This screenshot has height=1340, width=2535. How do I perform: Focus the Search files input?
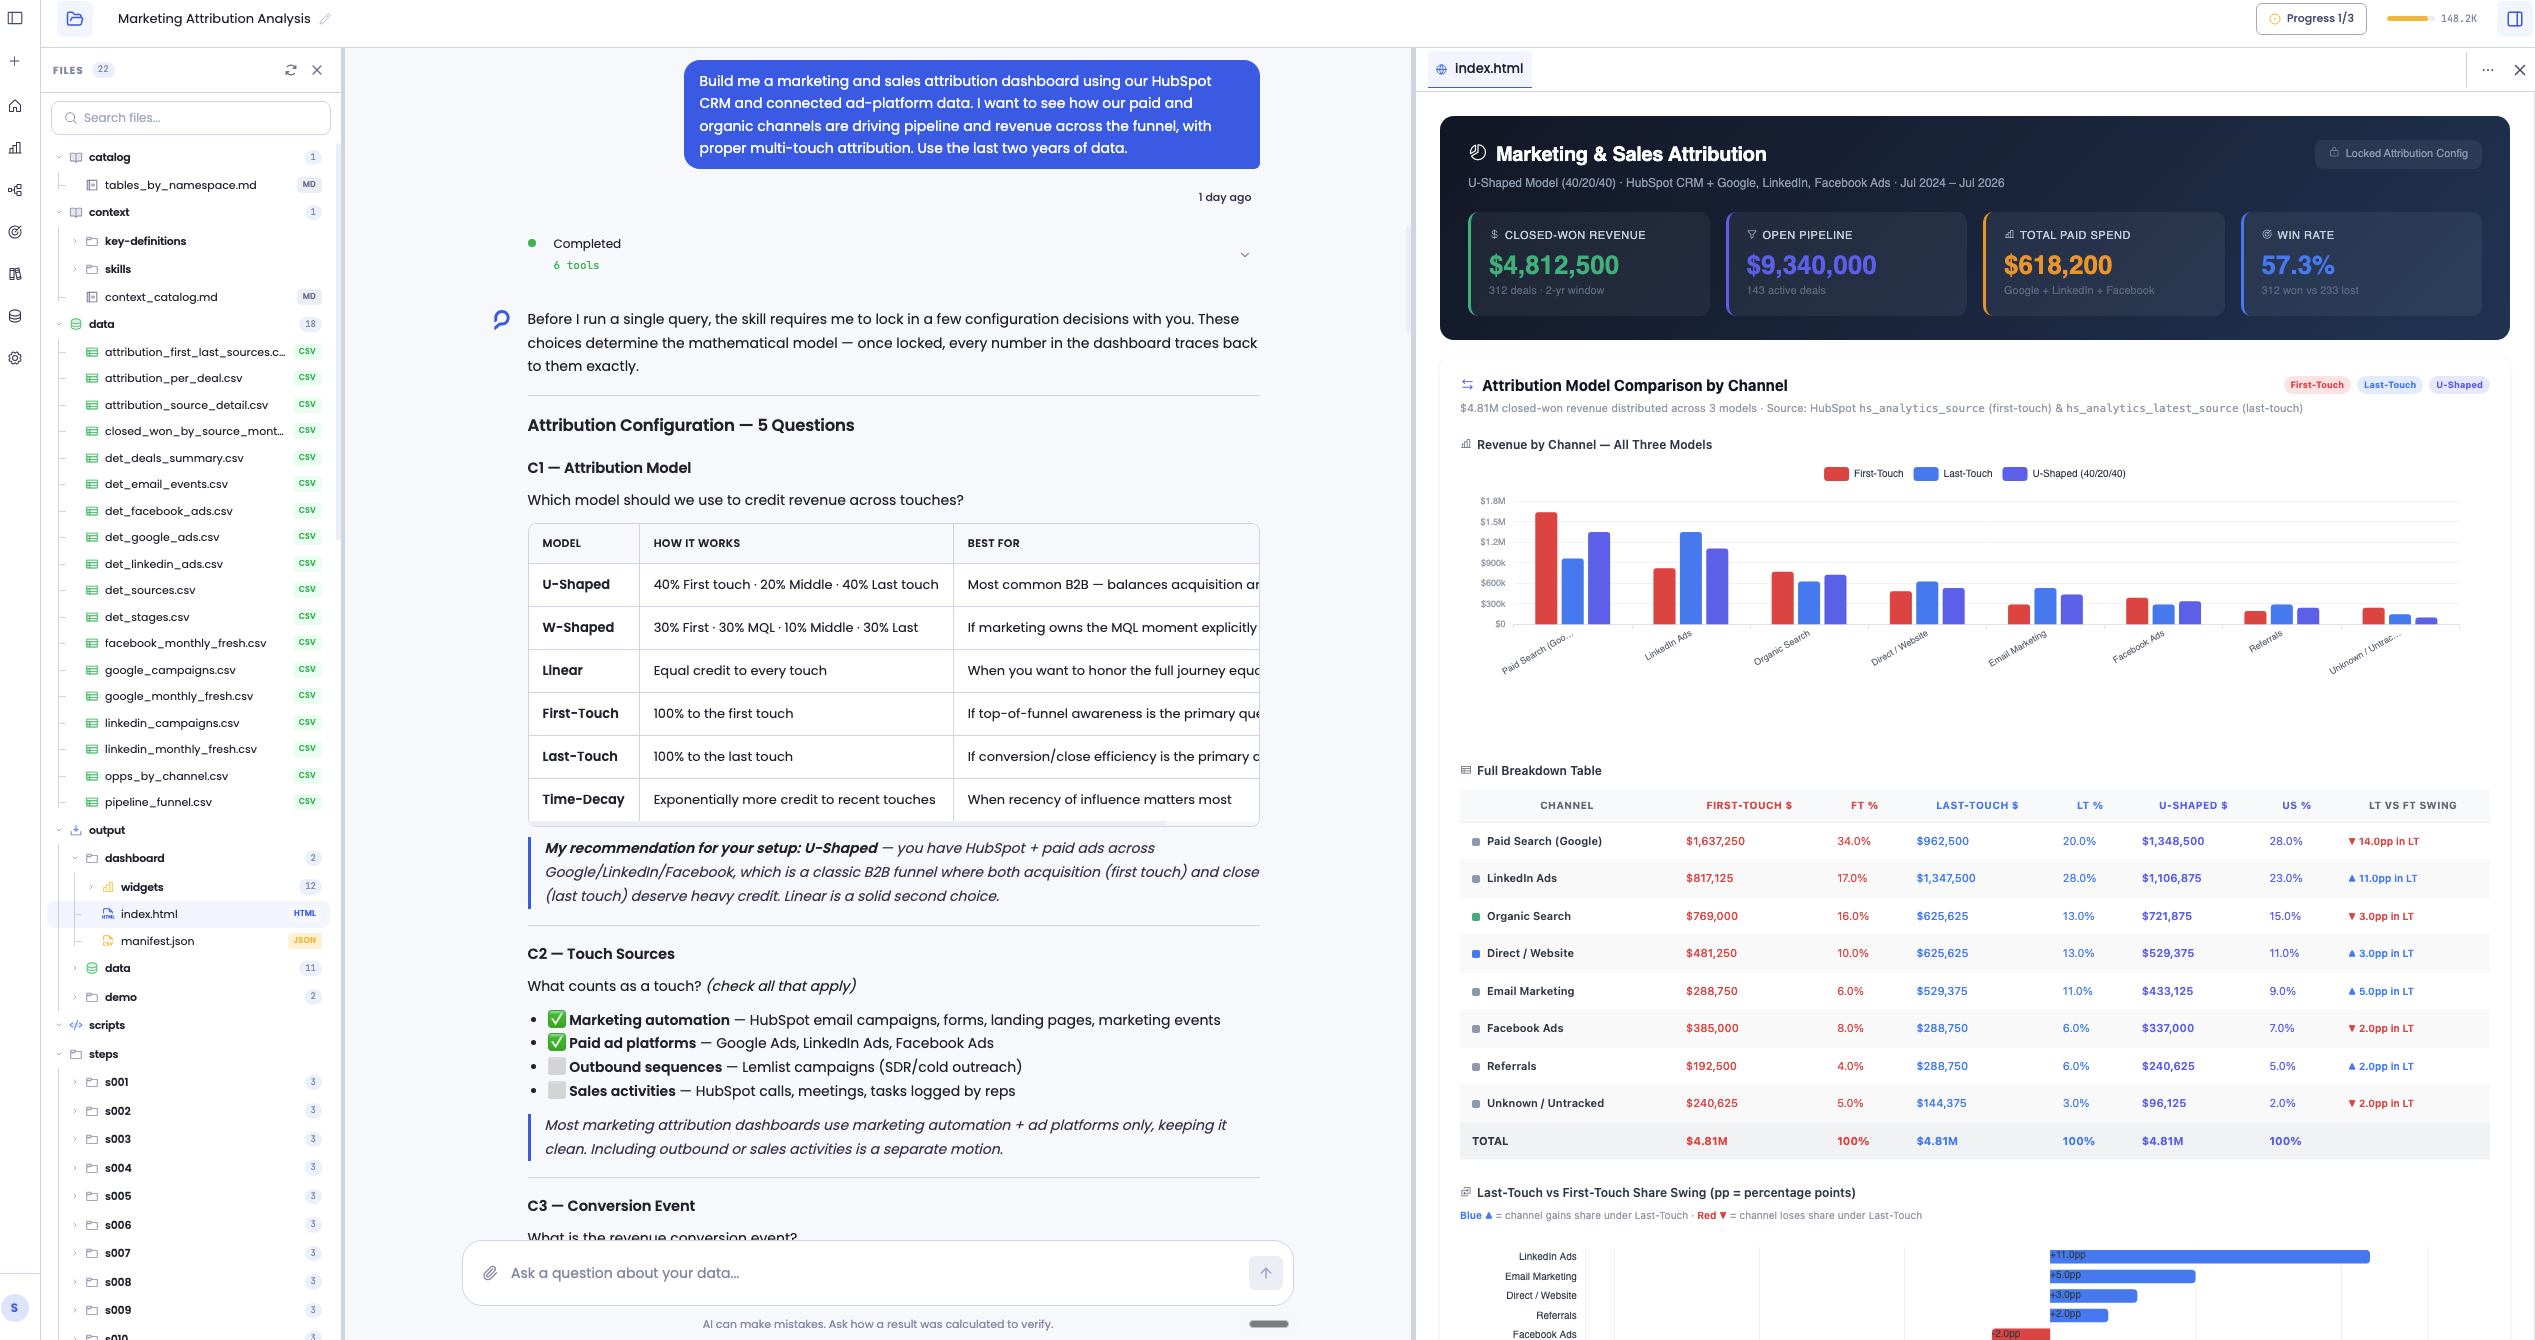click(x=191, y=118)
